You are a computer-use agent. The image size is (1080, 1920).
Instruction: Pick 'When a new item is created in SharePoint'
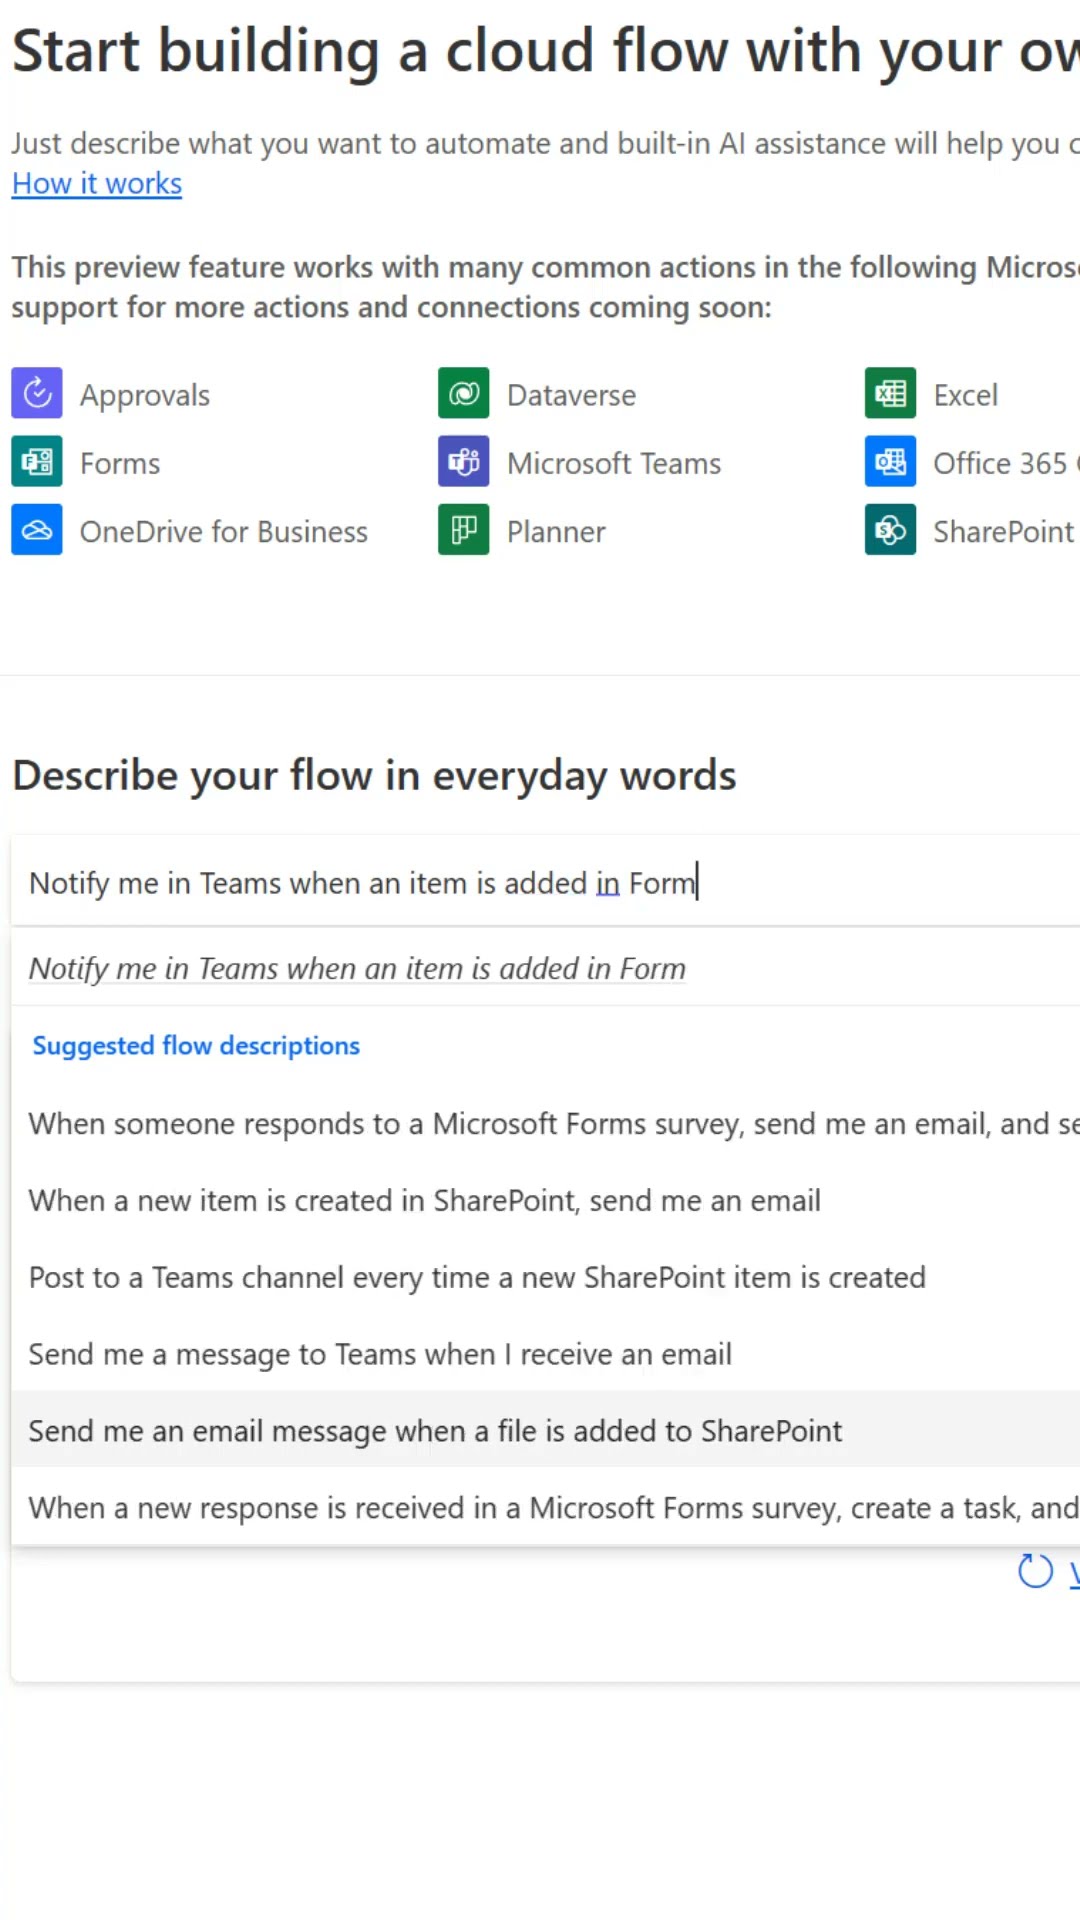point(425,1201)
